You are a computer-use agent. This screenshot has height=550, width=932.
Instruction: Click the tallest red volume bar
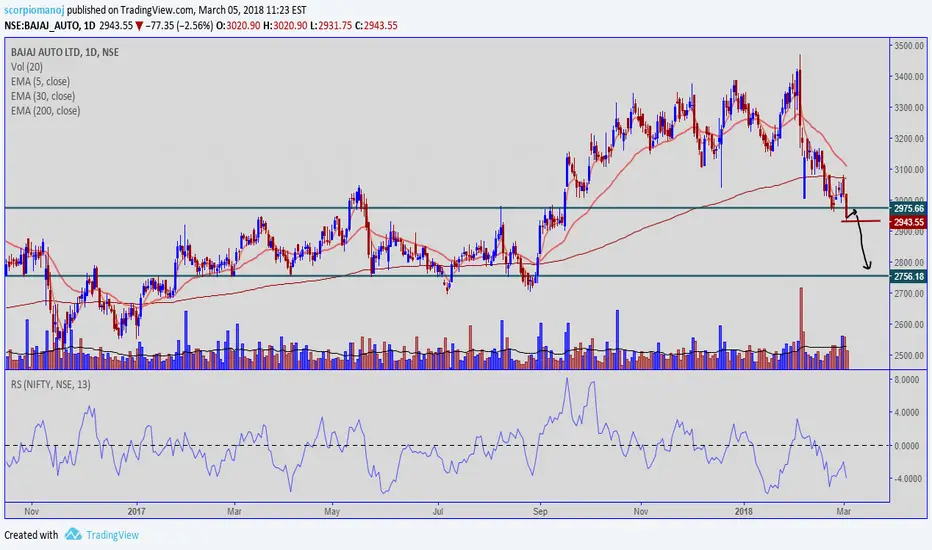[801, 328]
